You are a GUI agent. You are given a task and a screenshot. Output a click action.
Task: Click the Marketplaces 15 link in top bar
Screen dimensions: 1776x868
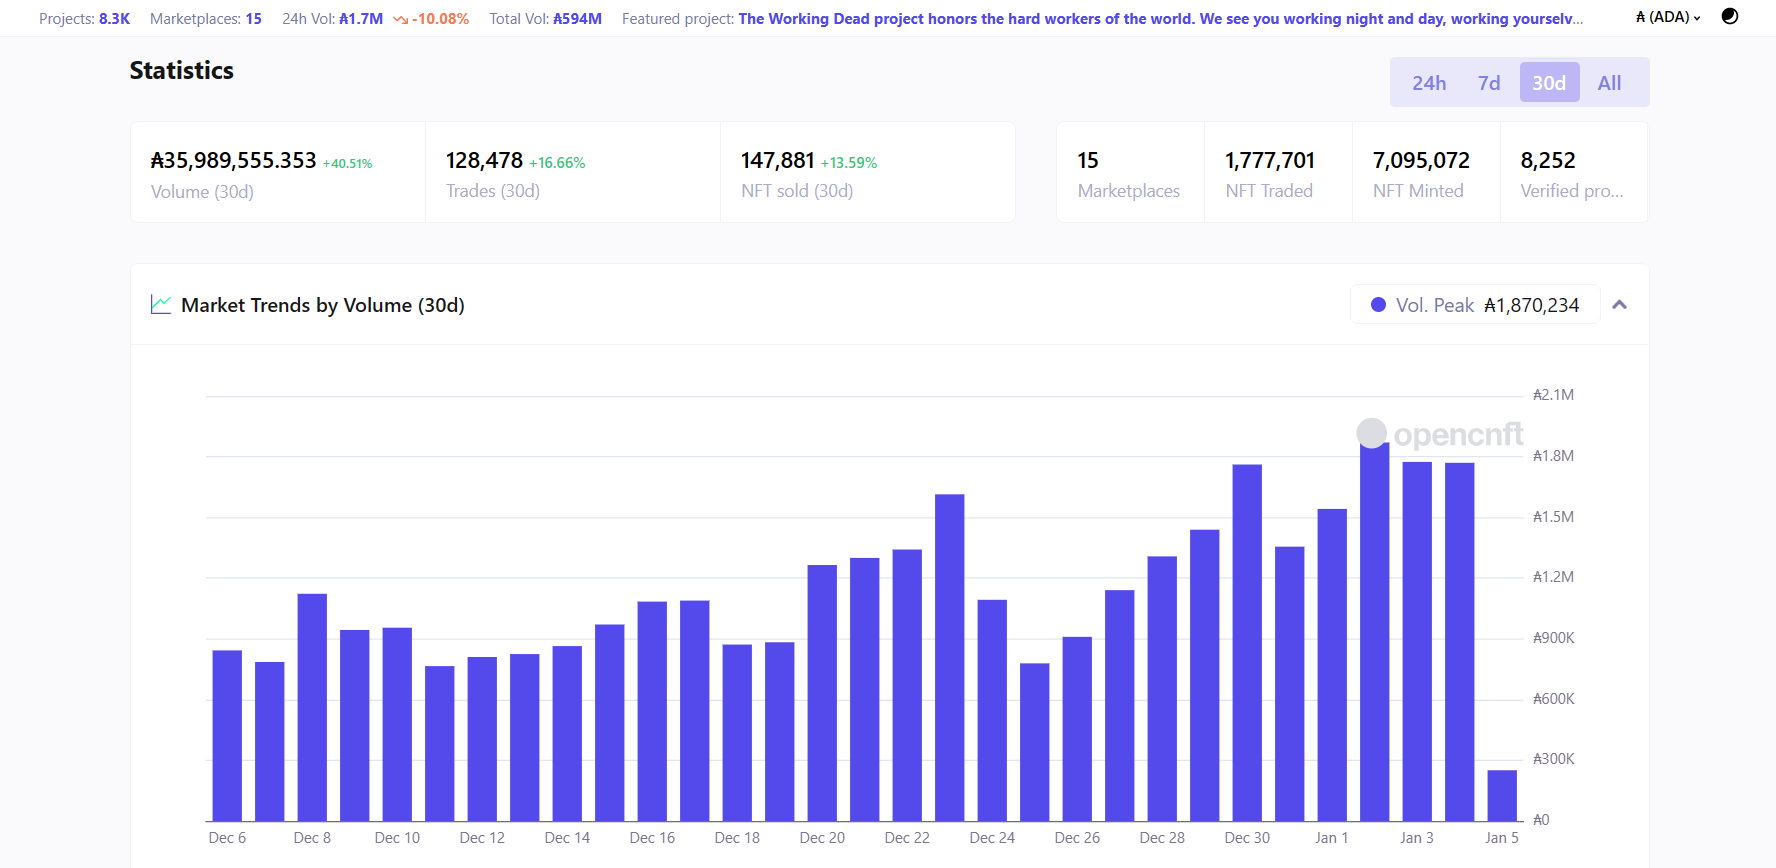(254, 19)
